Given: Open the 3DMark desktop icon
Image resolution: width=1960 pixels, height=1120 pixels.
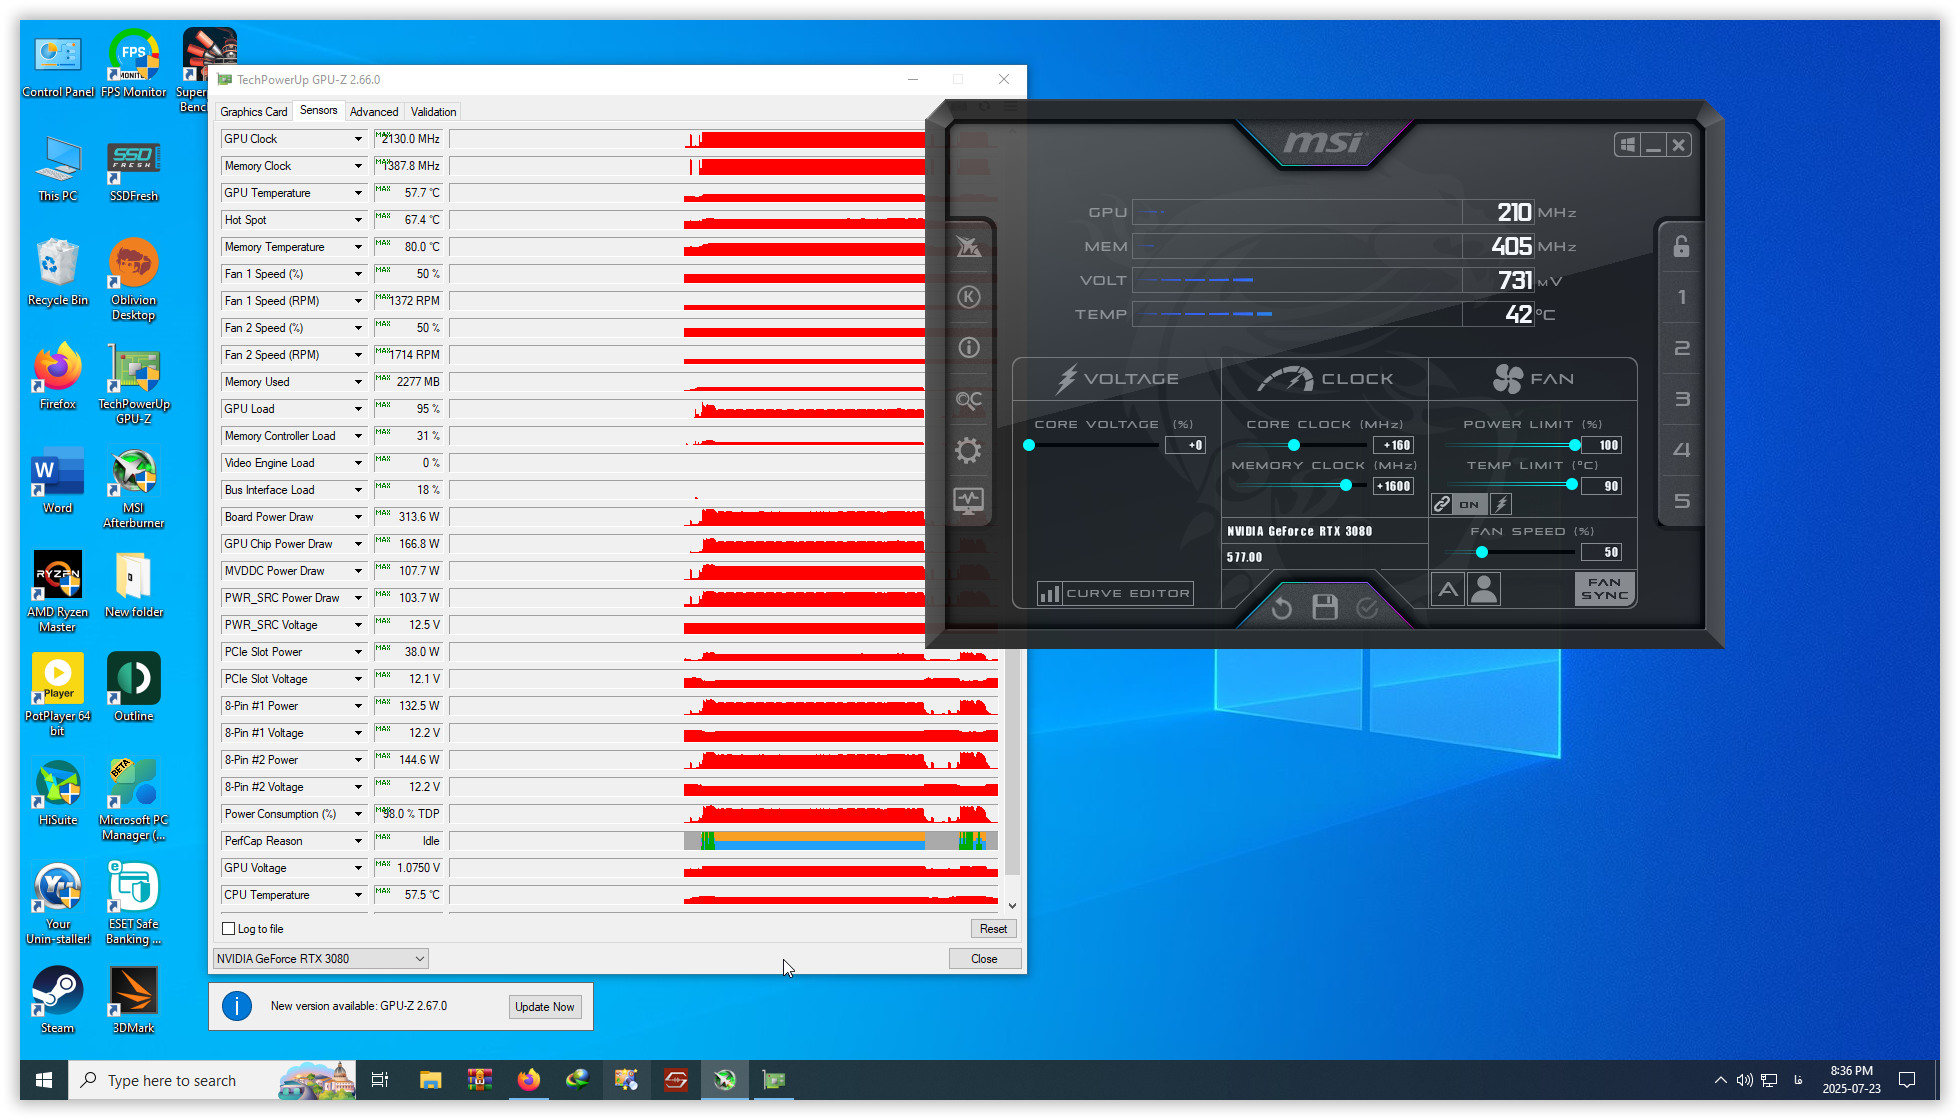Looking at the screenshot, I should 134,1000.
